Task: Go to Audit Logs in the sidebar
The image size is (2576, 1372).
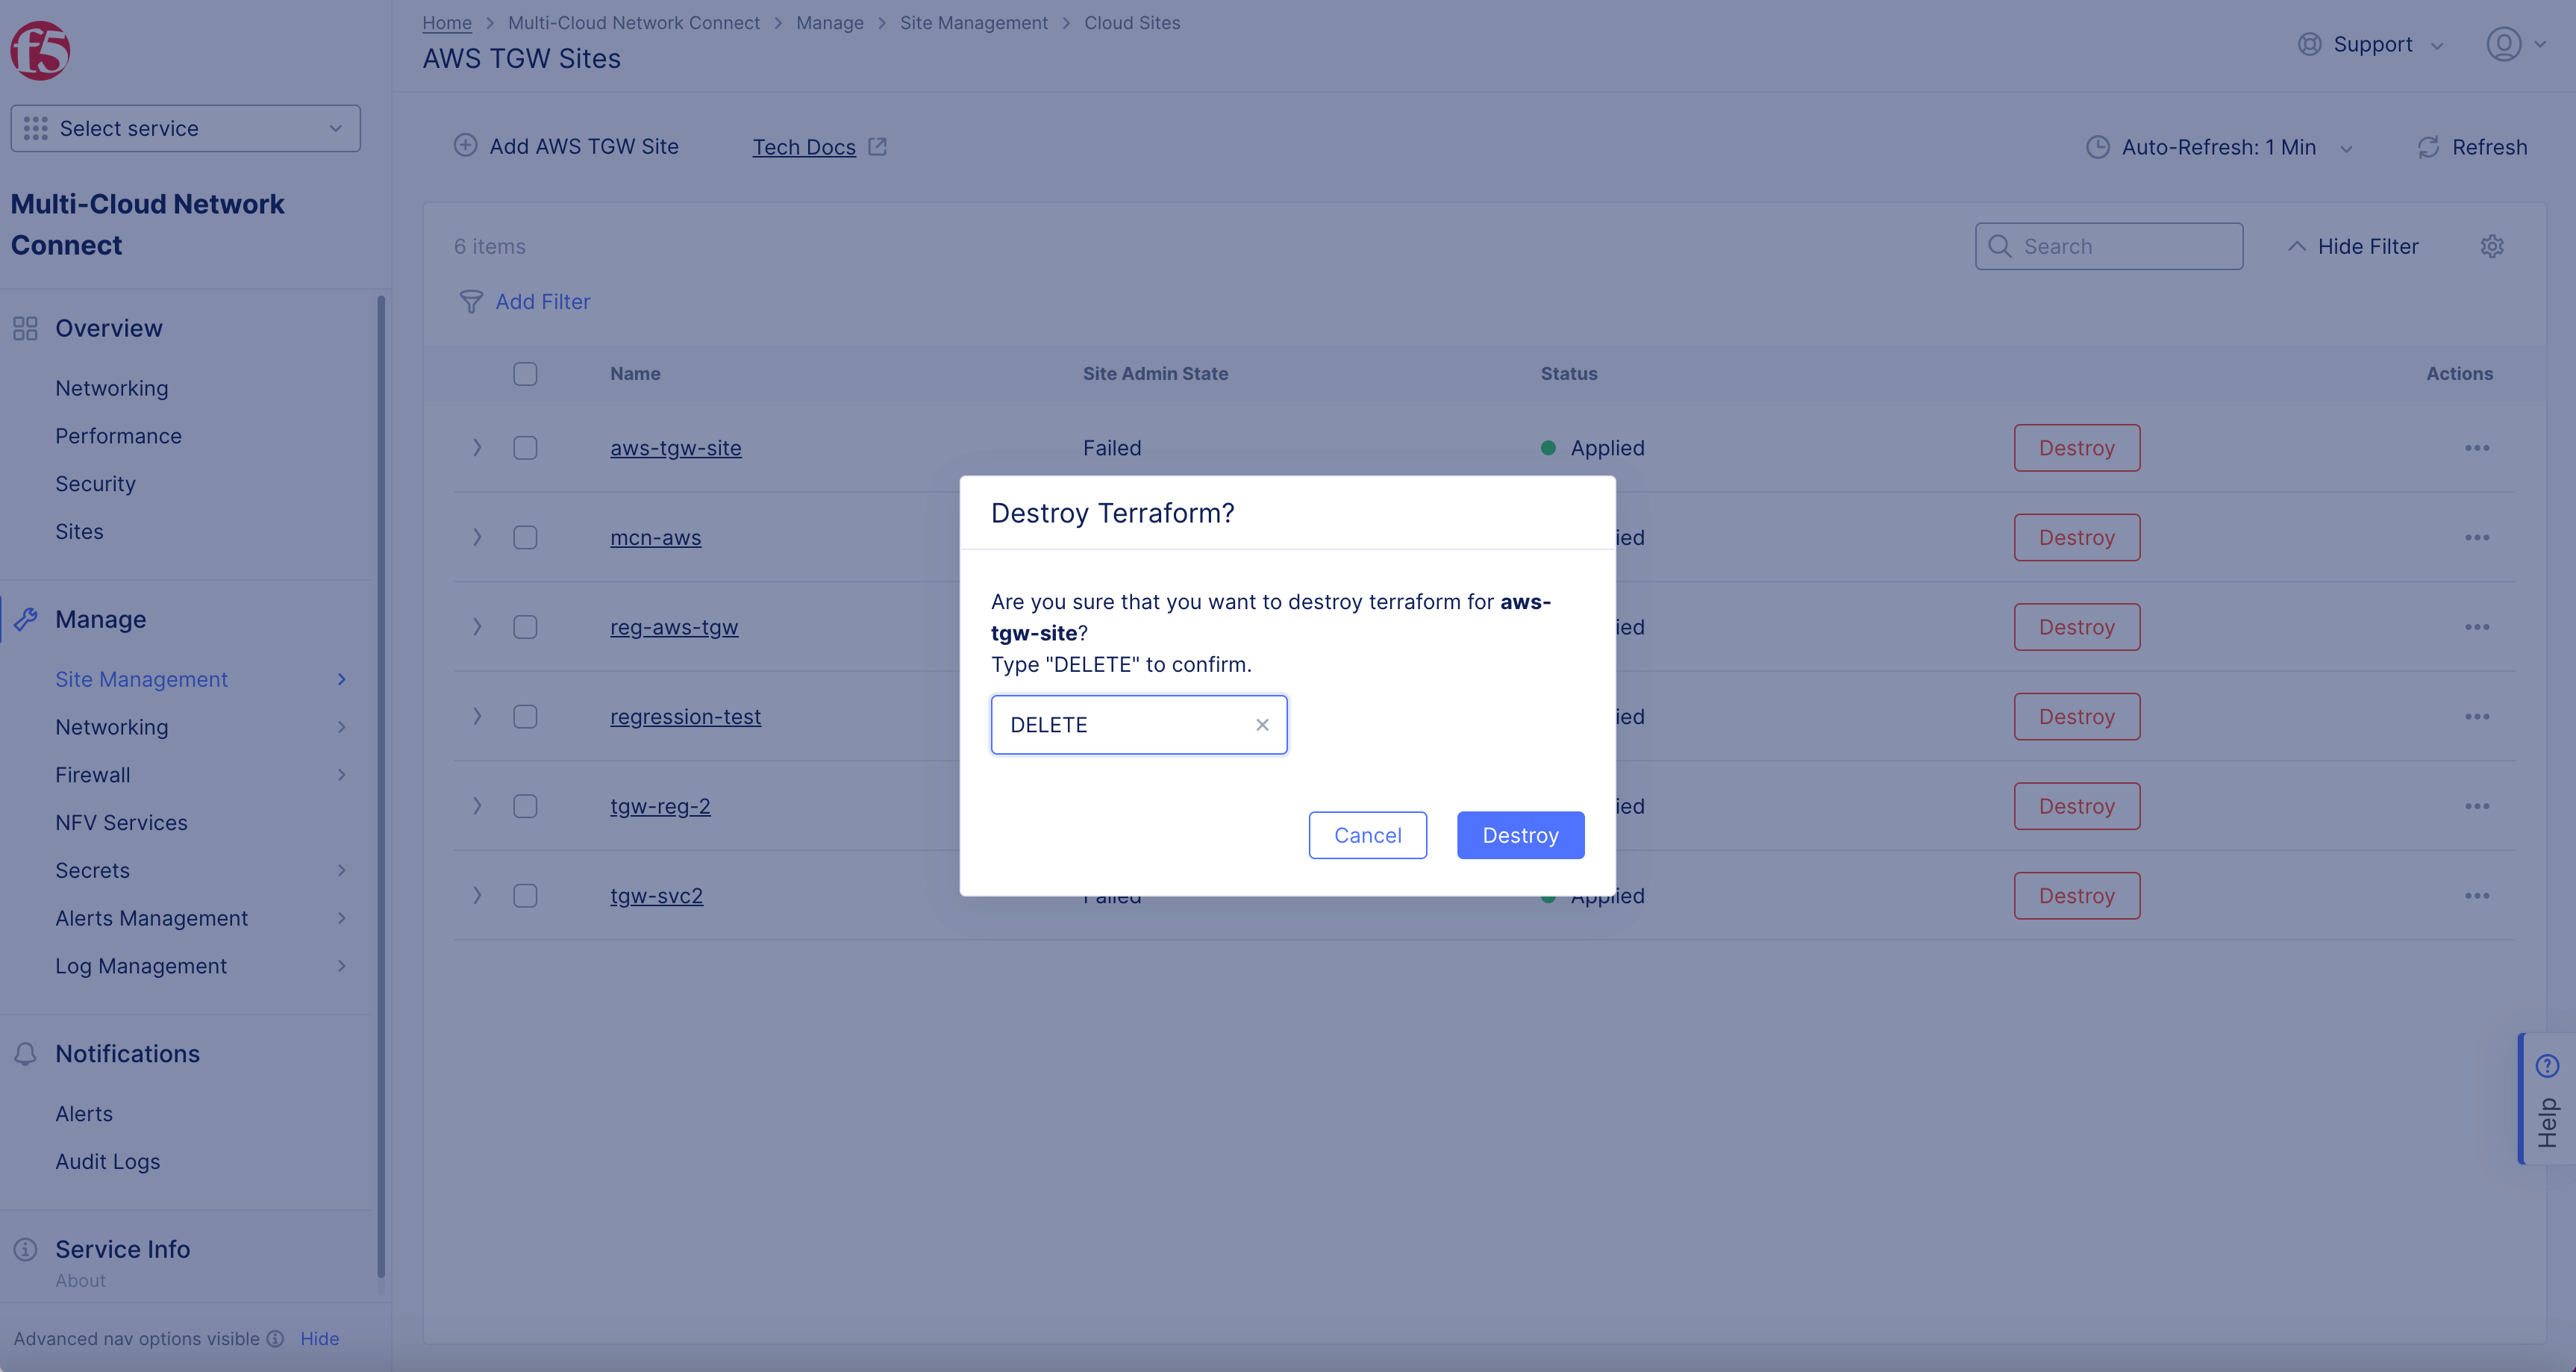Action: (107, 1161)
